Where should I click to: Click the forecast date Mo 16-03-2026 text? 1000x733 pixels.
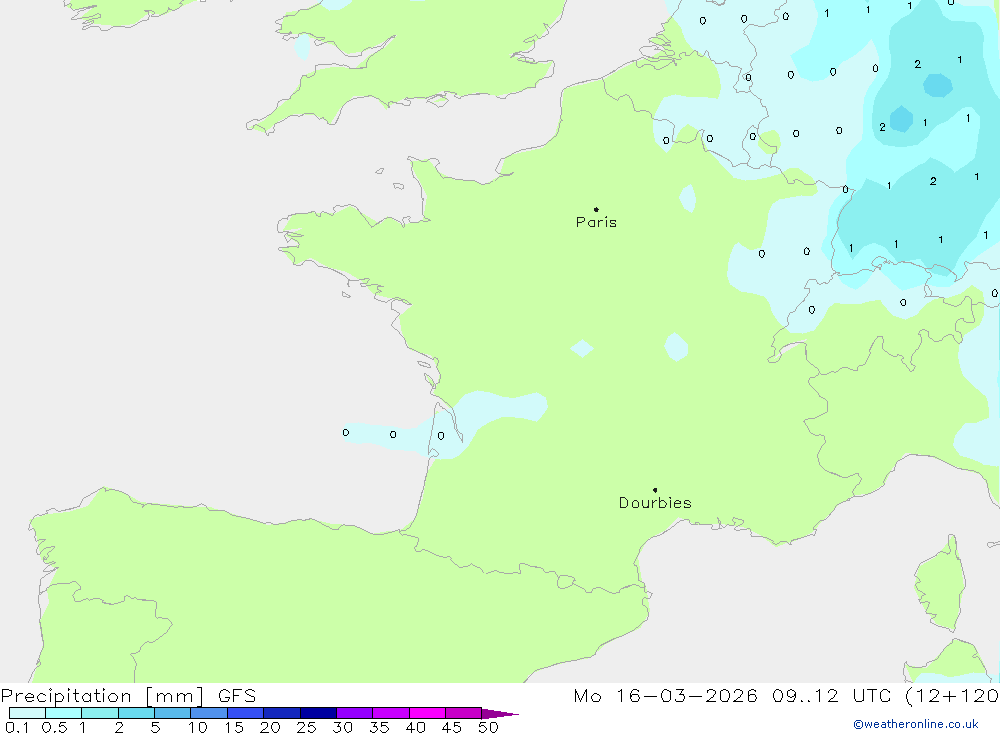point(665,695)
